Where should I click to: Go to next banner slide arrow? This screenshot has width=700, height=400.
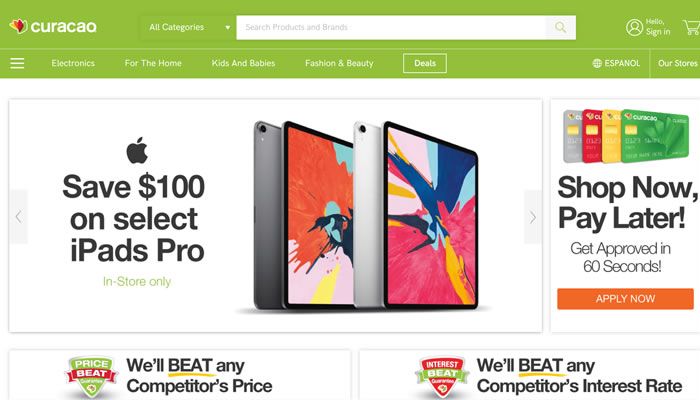pos(533,217)
